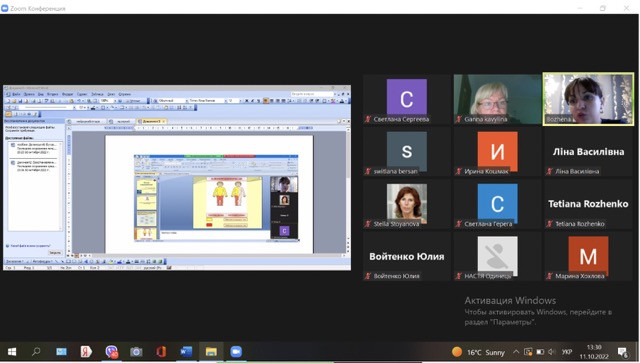Viewport: 640px width, 363px height.
Task: Click the muted microphone icon on Ganna kavylina's tile
Action: click(458, 119)
